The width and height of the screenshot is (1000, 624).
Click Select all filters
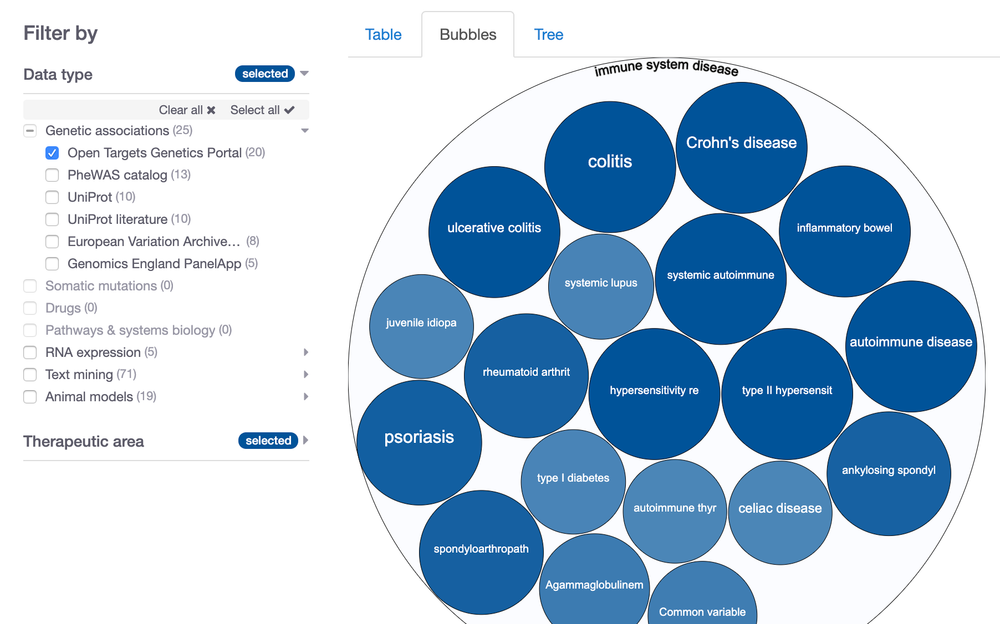click(262, 110)
